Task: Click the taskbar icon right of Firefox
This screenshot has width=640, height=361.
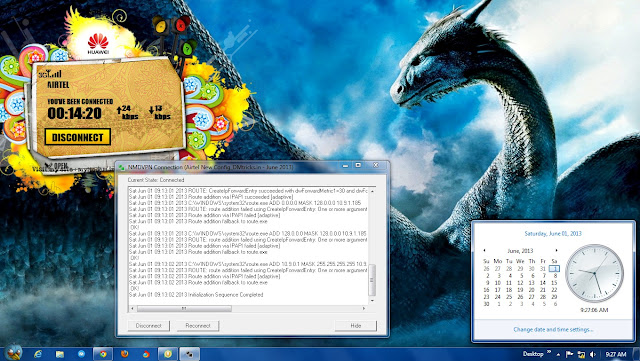Action: pos(146,354)
